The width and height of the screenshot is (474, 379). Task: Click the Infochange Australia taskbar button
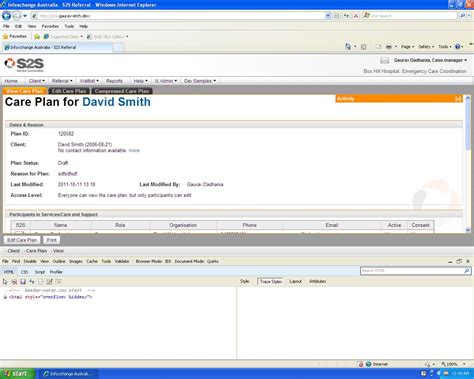[x=69, y=374]
